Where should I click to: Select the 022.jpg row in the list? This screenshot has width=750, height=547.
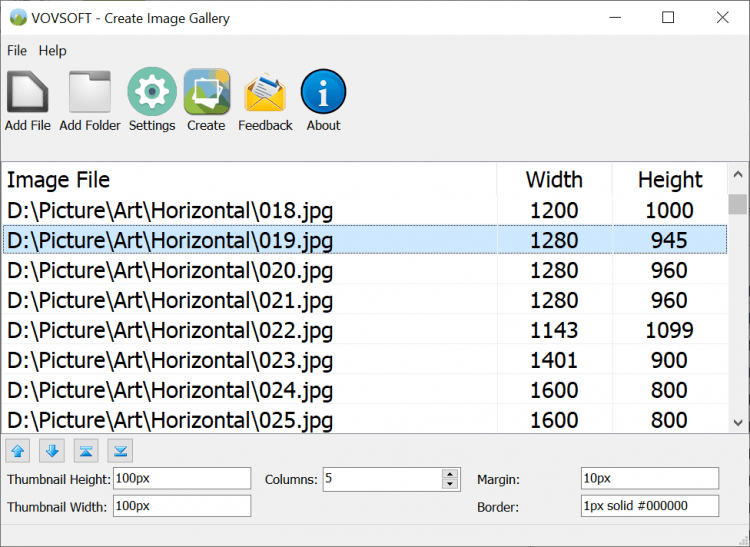click(250, 330)
